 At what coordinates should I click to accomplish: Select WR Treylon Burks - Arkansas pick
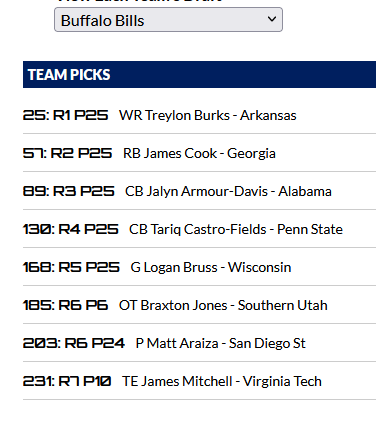[208, 115]
